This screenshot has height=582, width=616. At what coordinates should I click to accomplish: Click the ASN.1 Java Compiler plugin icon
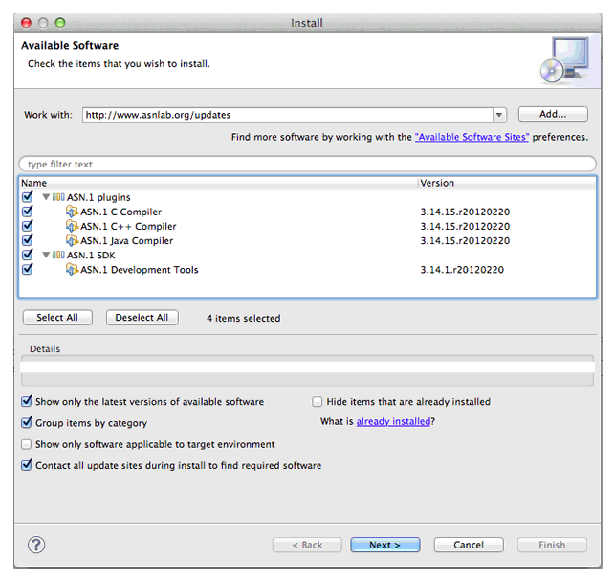point(71,241)
